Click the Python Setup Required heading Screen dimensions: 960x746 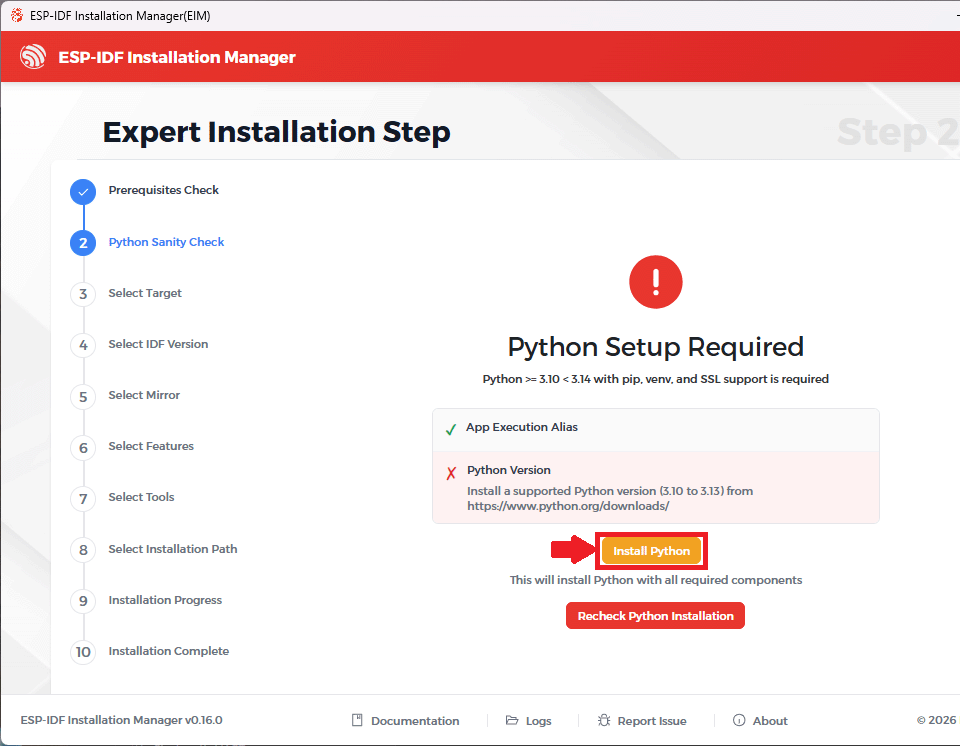pyautogui.click(x=655, y=347)
